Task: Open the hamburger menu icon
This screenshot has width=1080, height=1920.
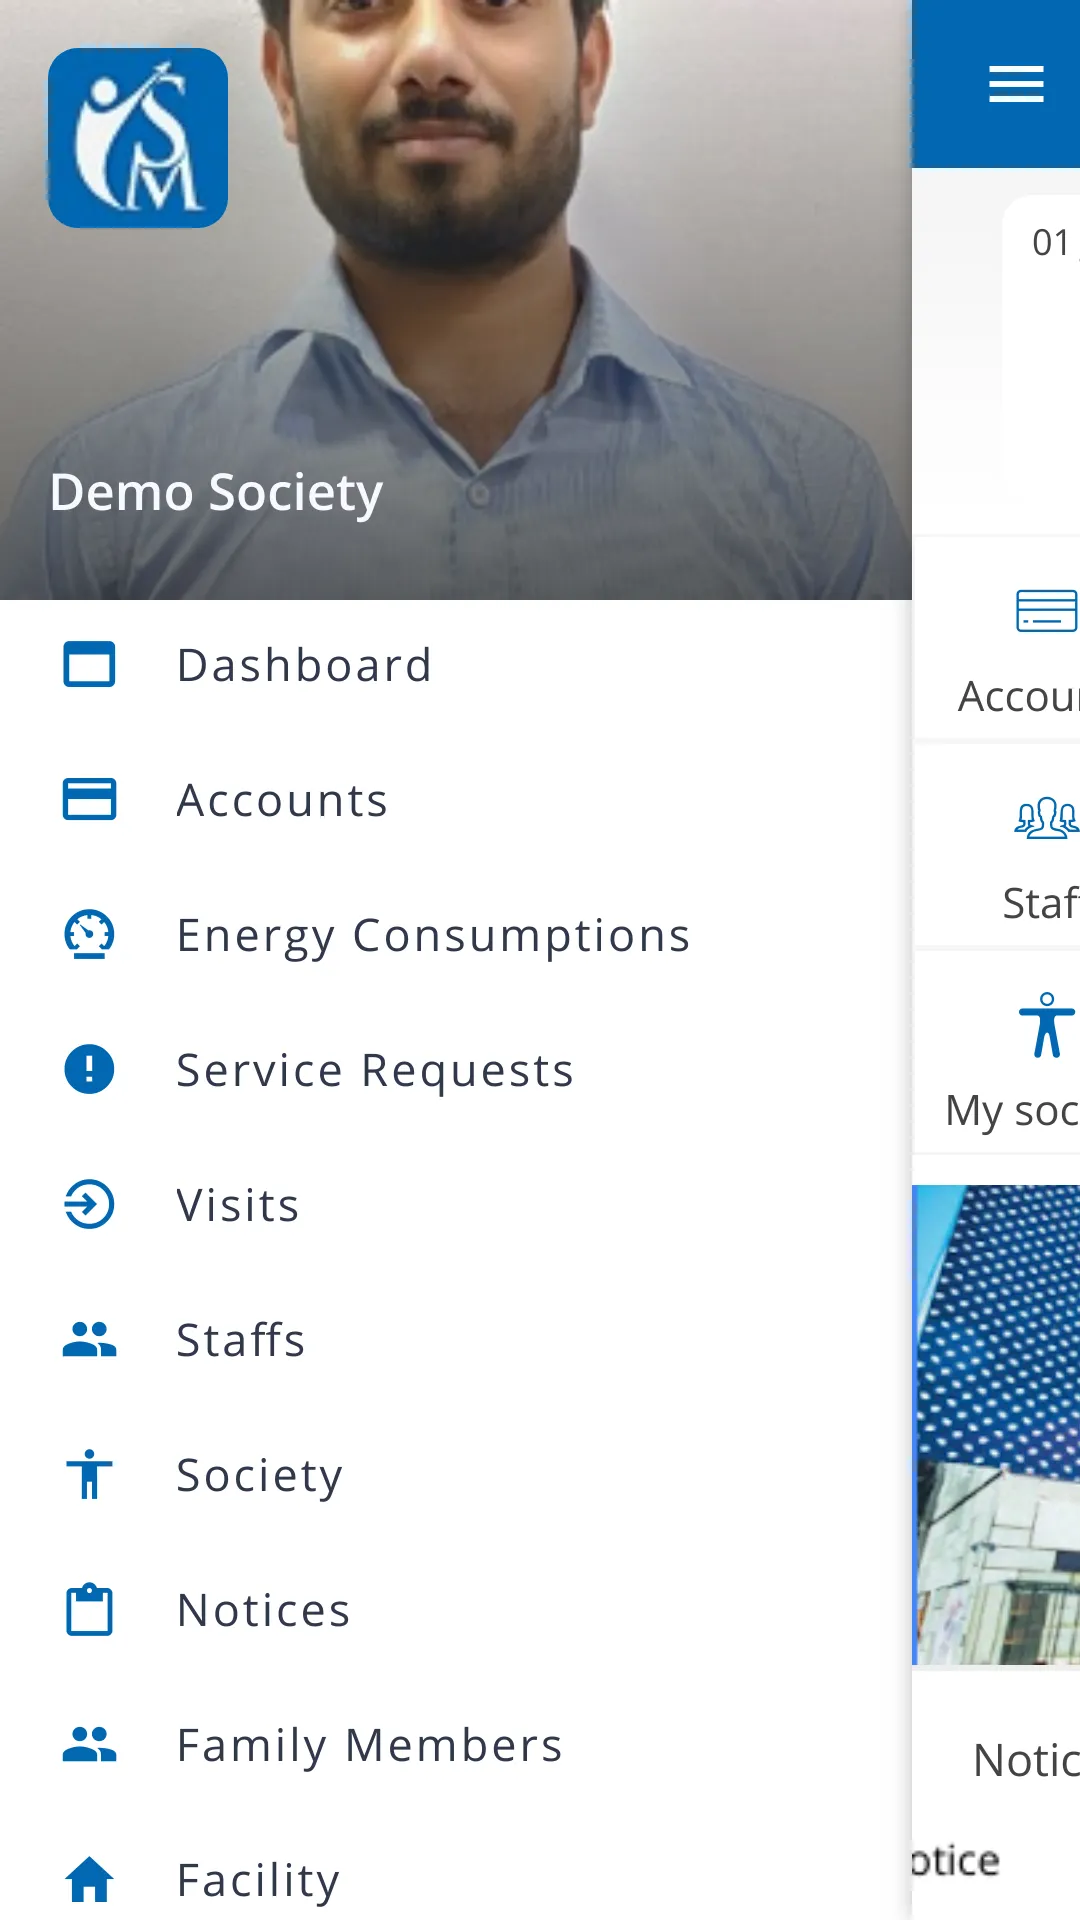Action: (1016, 84)
